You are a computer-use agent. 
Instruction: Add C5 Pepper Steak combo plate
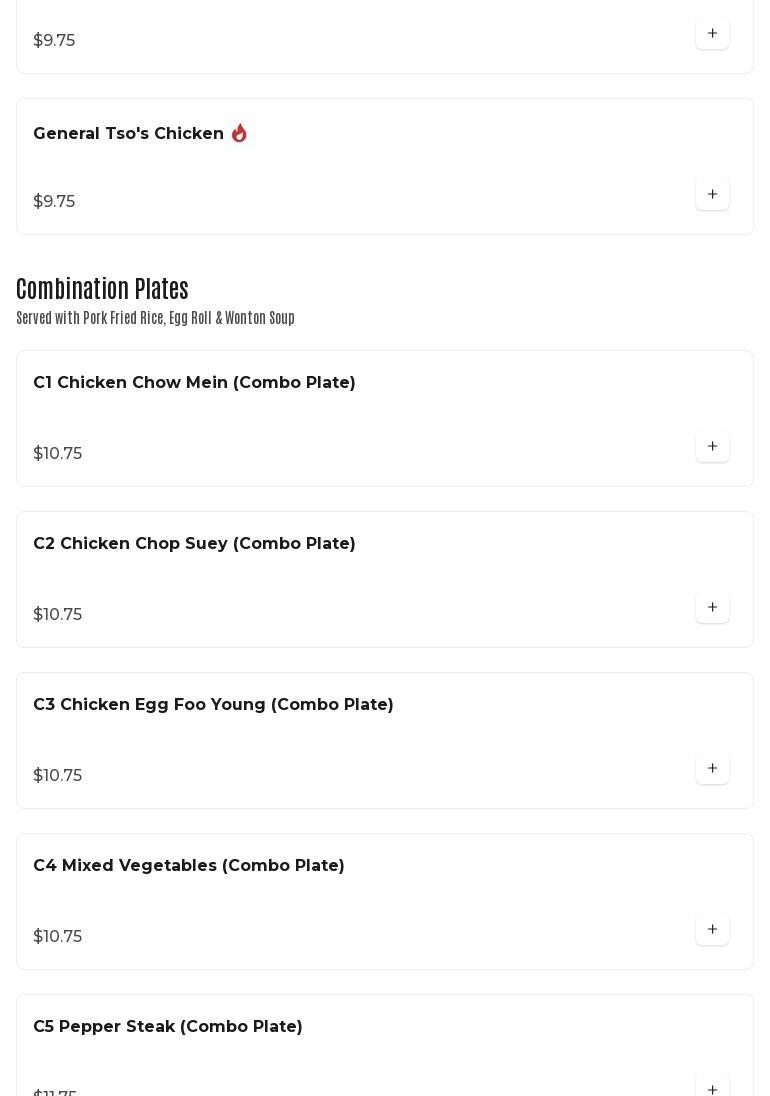tap(712, 1088)
